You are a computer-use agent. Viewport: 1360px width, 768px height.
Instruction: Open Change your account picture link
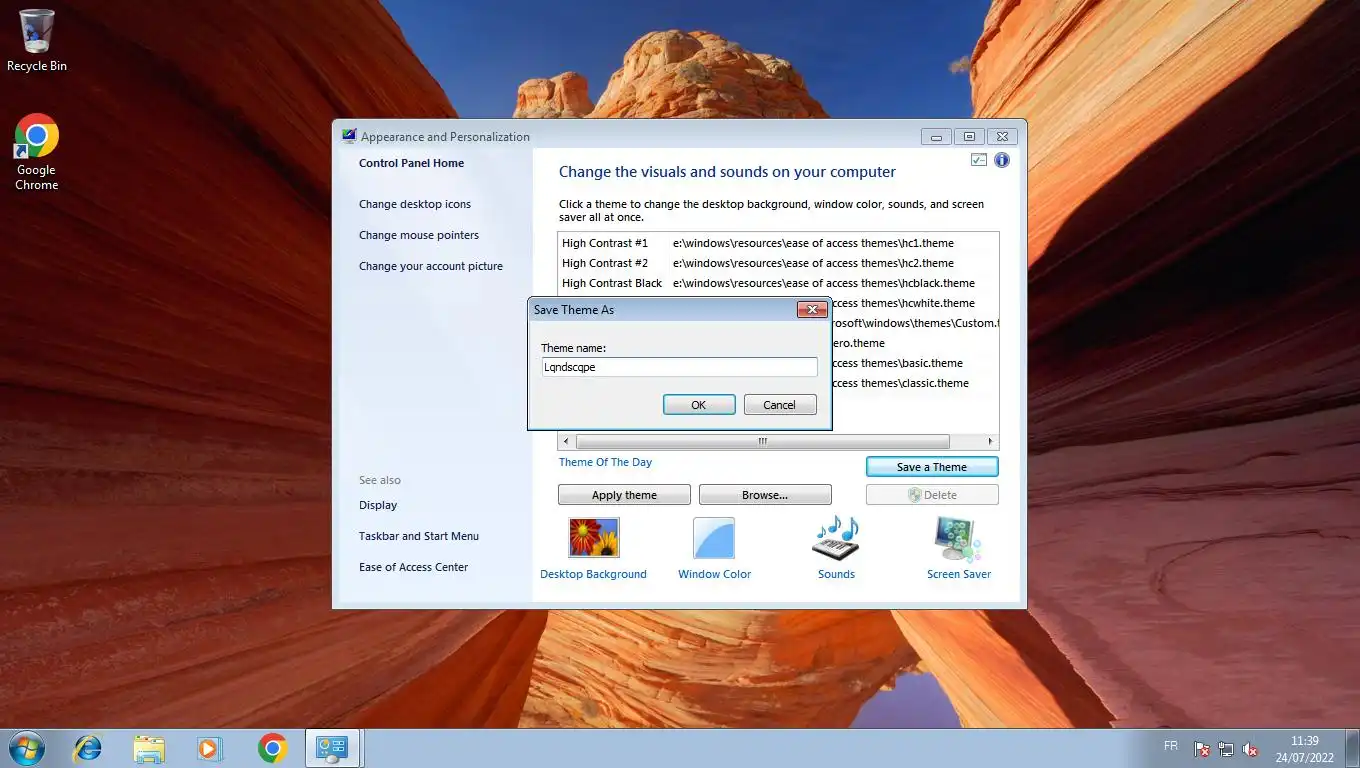pyautogui.click(x=431, y=266)
